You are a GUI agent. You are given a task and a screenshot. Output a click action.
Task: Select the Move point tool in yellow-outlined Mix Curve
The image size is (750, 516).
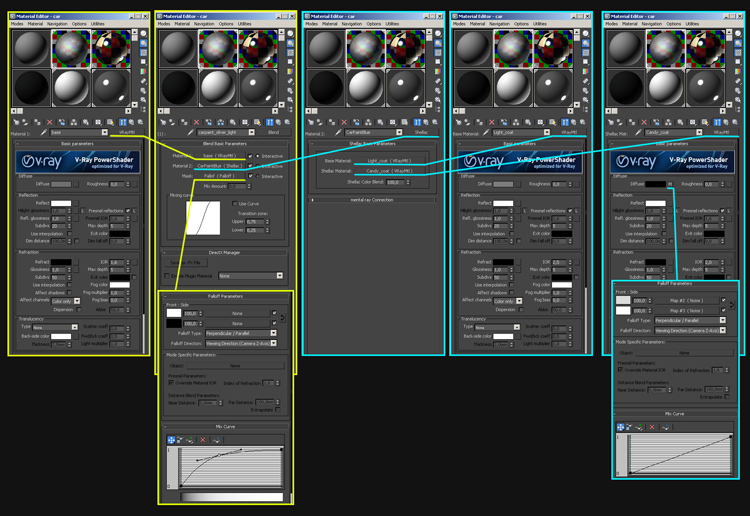[171, 441]
